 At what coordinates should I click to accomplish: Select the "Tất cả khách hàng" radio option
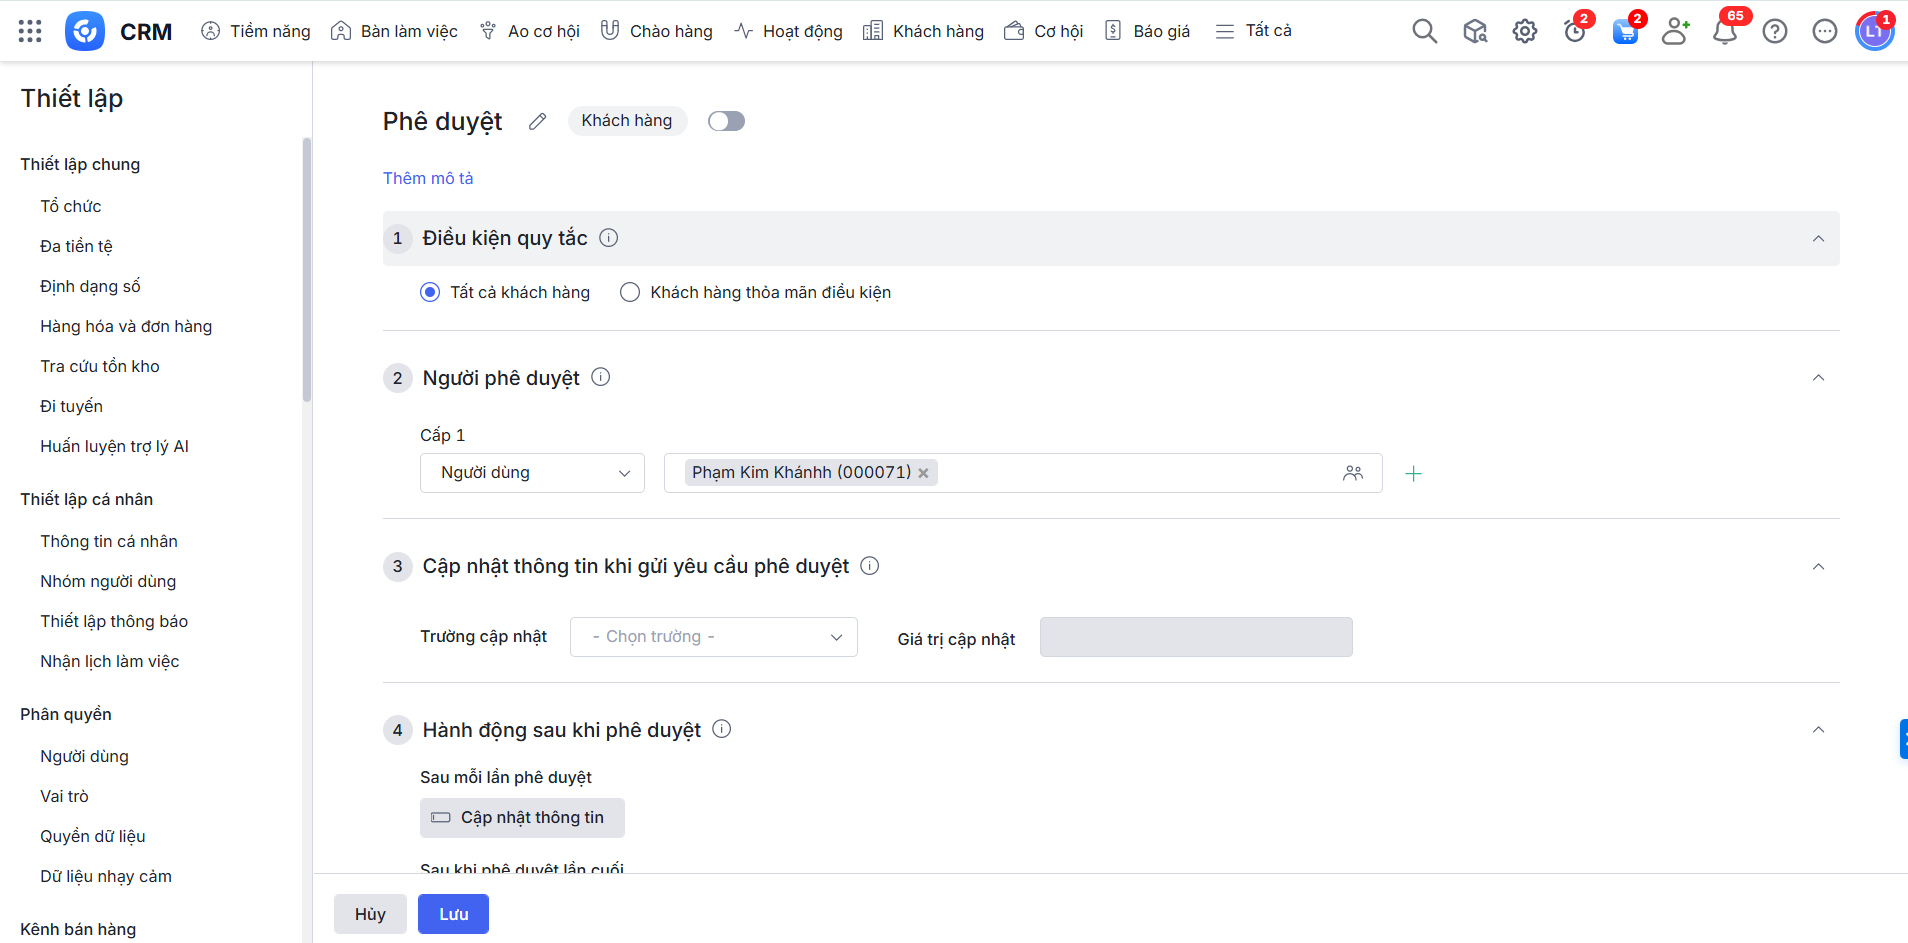430,292
